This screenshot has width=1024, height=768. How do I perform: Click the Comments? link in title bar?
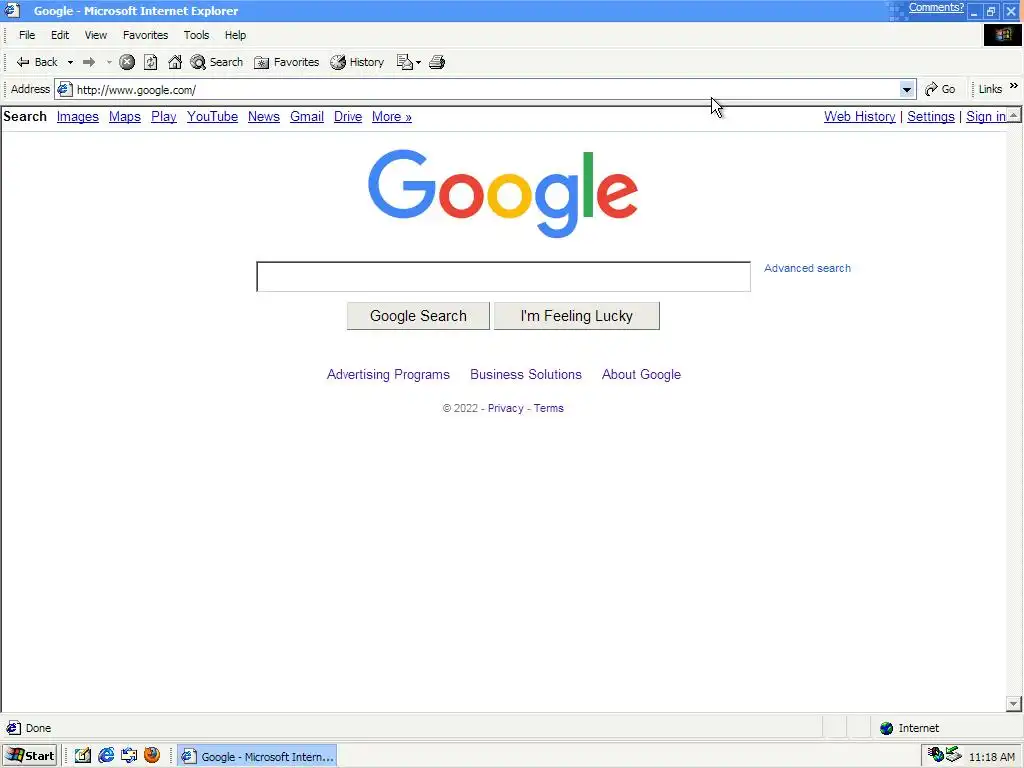[936, 8]
